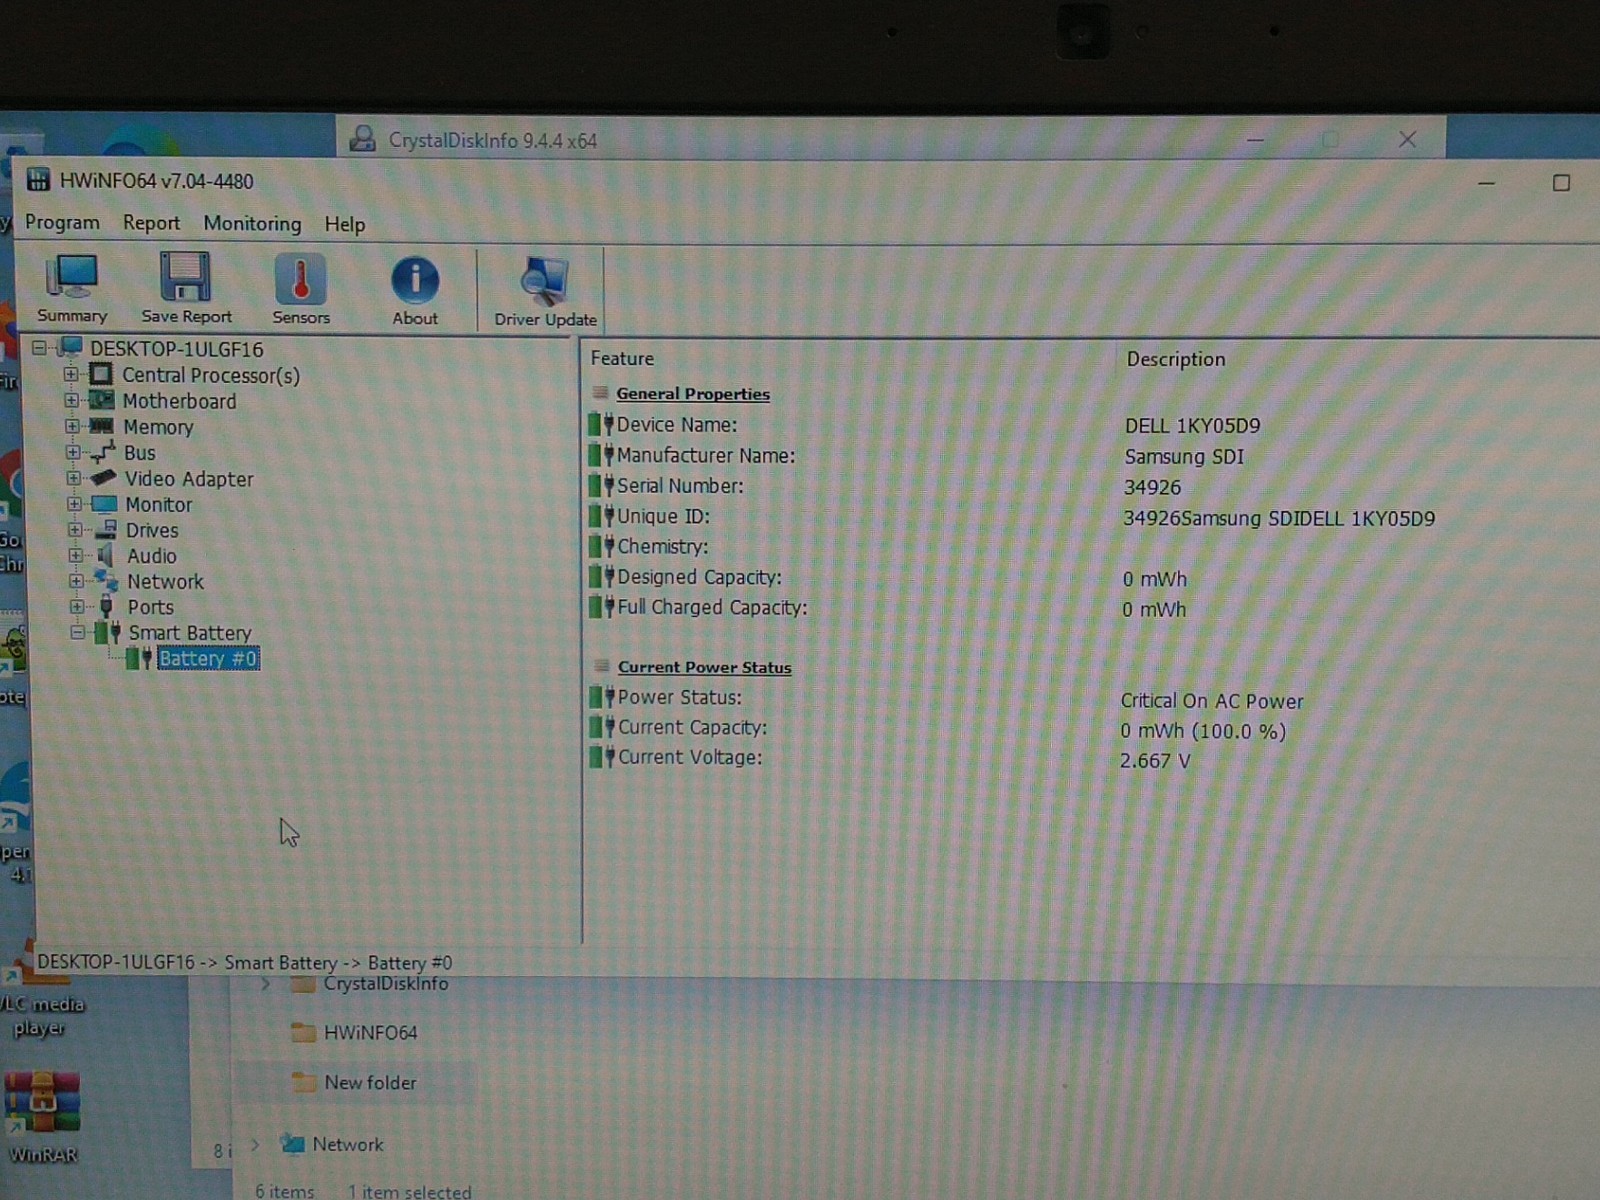Collapse the DESKTOP-1ULGF16 root node
The height and width of the screenshot is (1200, 1600).
coord(39,348)
